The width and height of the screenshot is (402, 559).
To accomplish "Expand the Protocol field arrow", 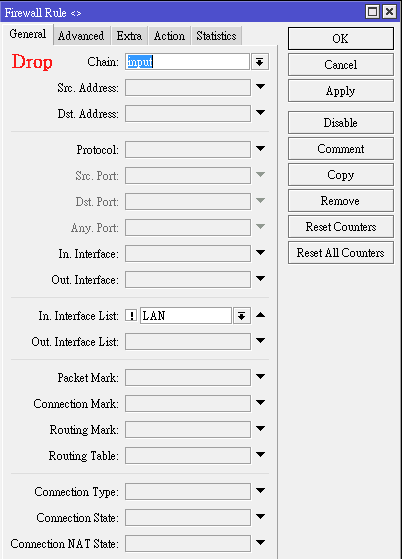I will pos(261,149).
